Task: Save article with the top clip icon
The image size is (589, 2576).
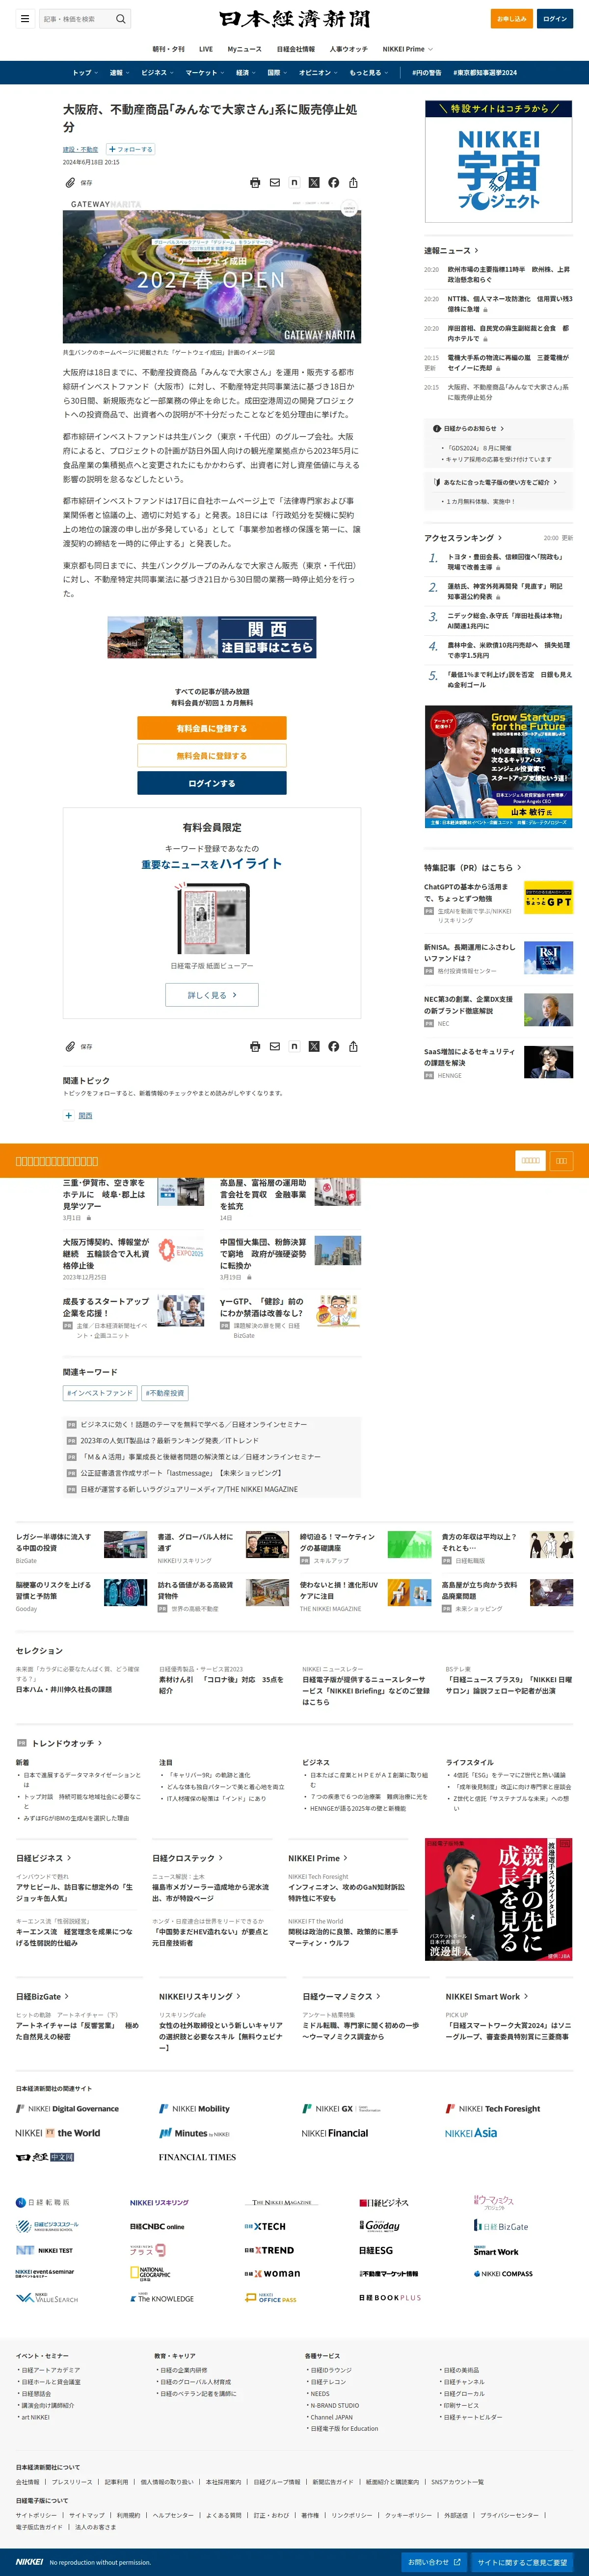Action: click(x=70, y=182)
